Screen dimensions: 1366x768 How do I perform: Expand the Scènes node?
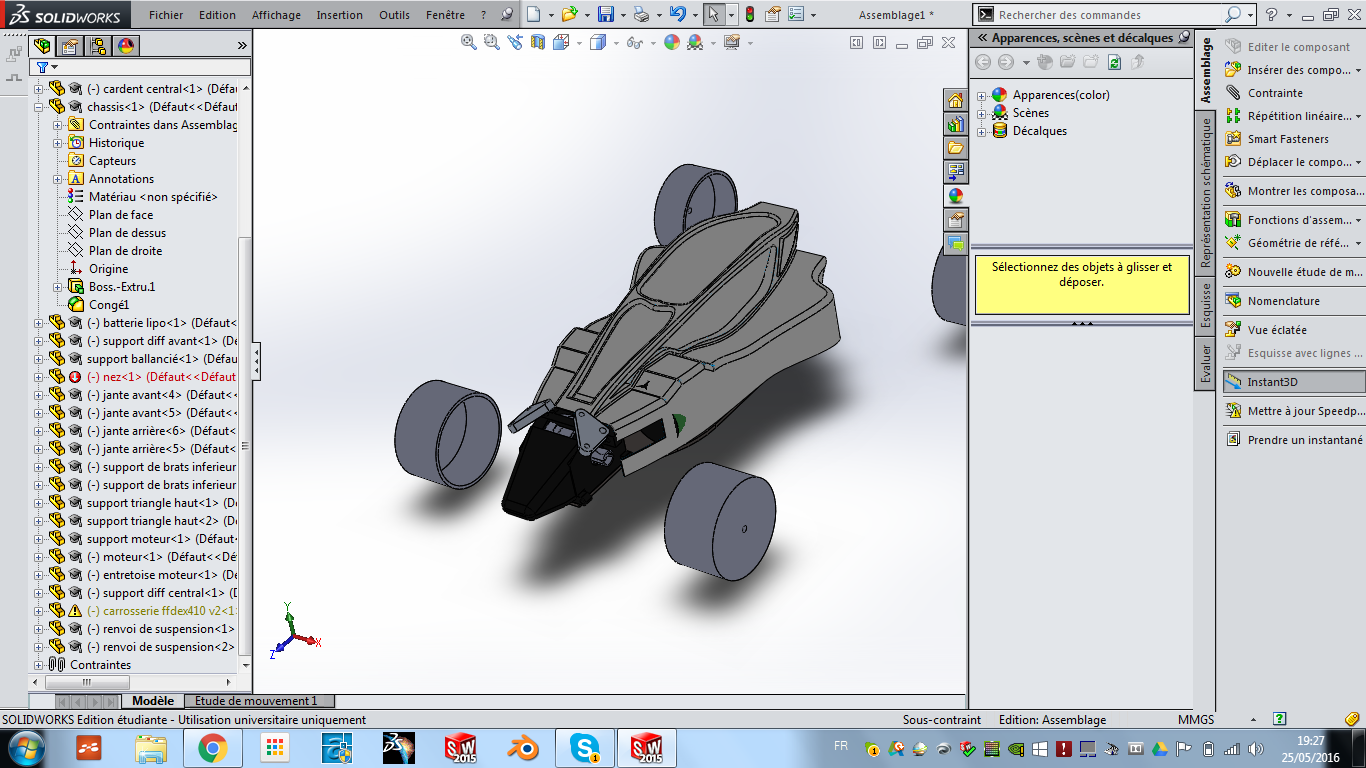coord(981,113)
